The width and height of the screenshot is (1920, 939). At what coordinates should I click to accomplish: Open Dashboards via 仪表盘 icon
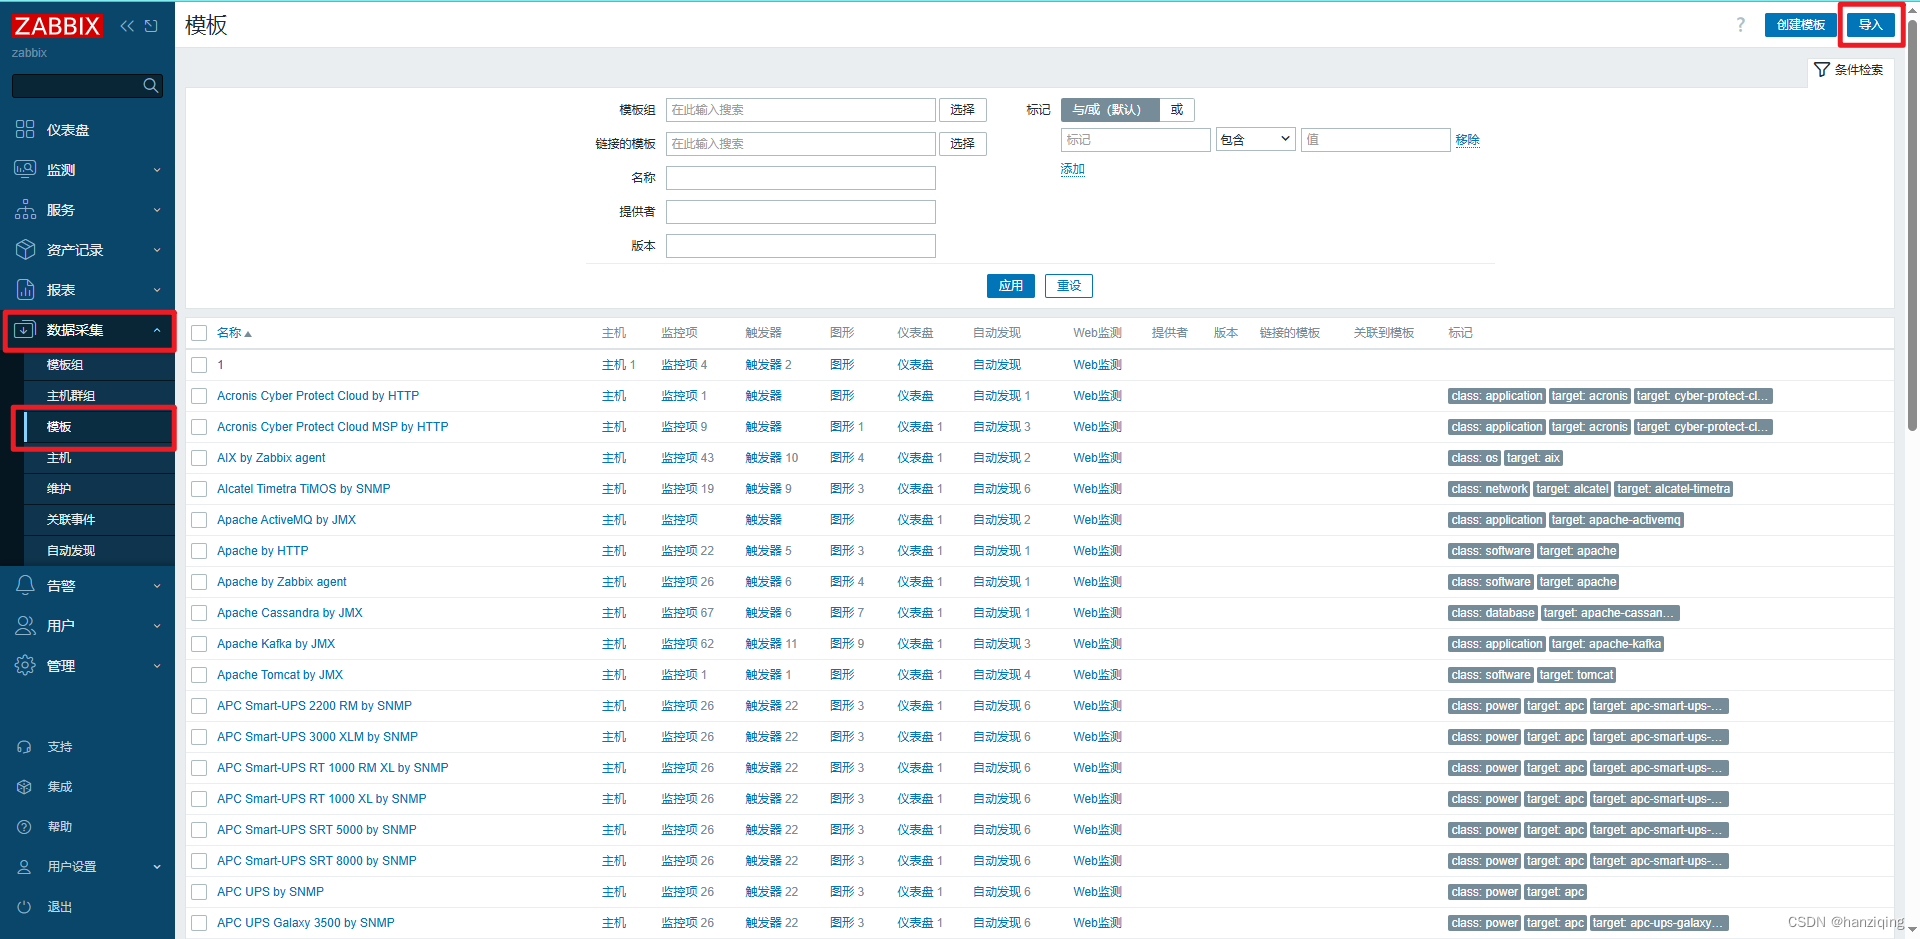pyautogui.click(x=25, y=130)
